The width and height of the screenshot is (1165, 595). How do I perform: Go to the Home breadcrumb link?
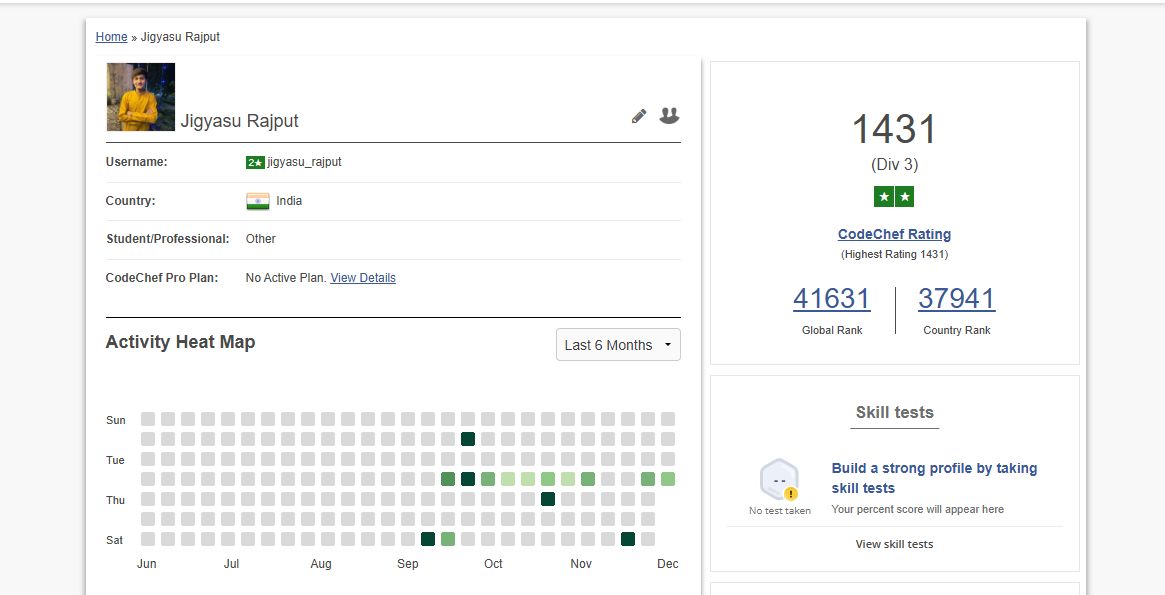coord(111,37)
